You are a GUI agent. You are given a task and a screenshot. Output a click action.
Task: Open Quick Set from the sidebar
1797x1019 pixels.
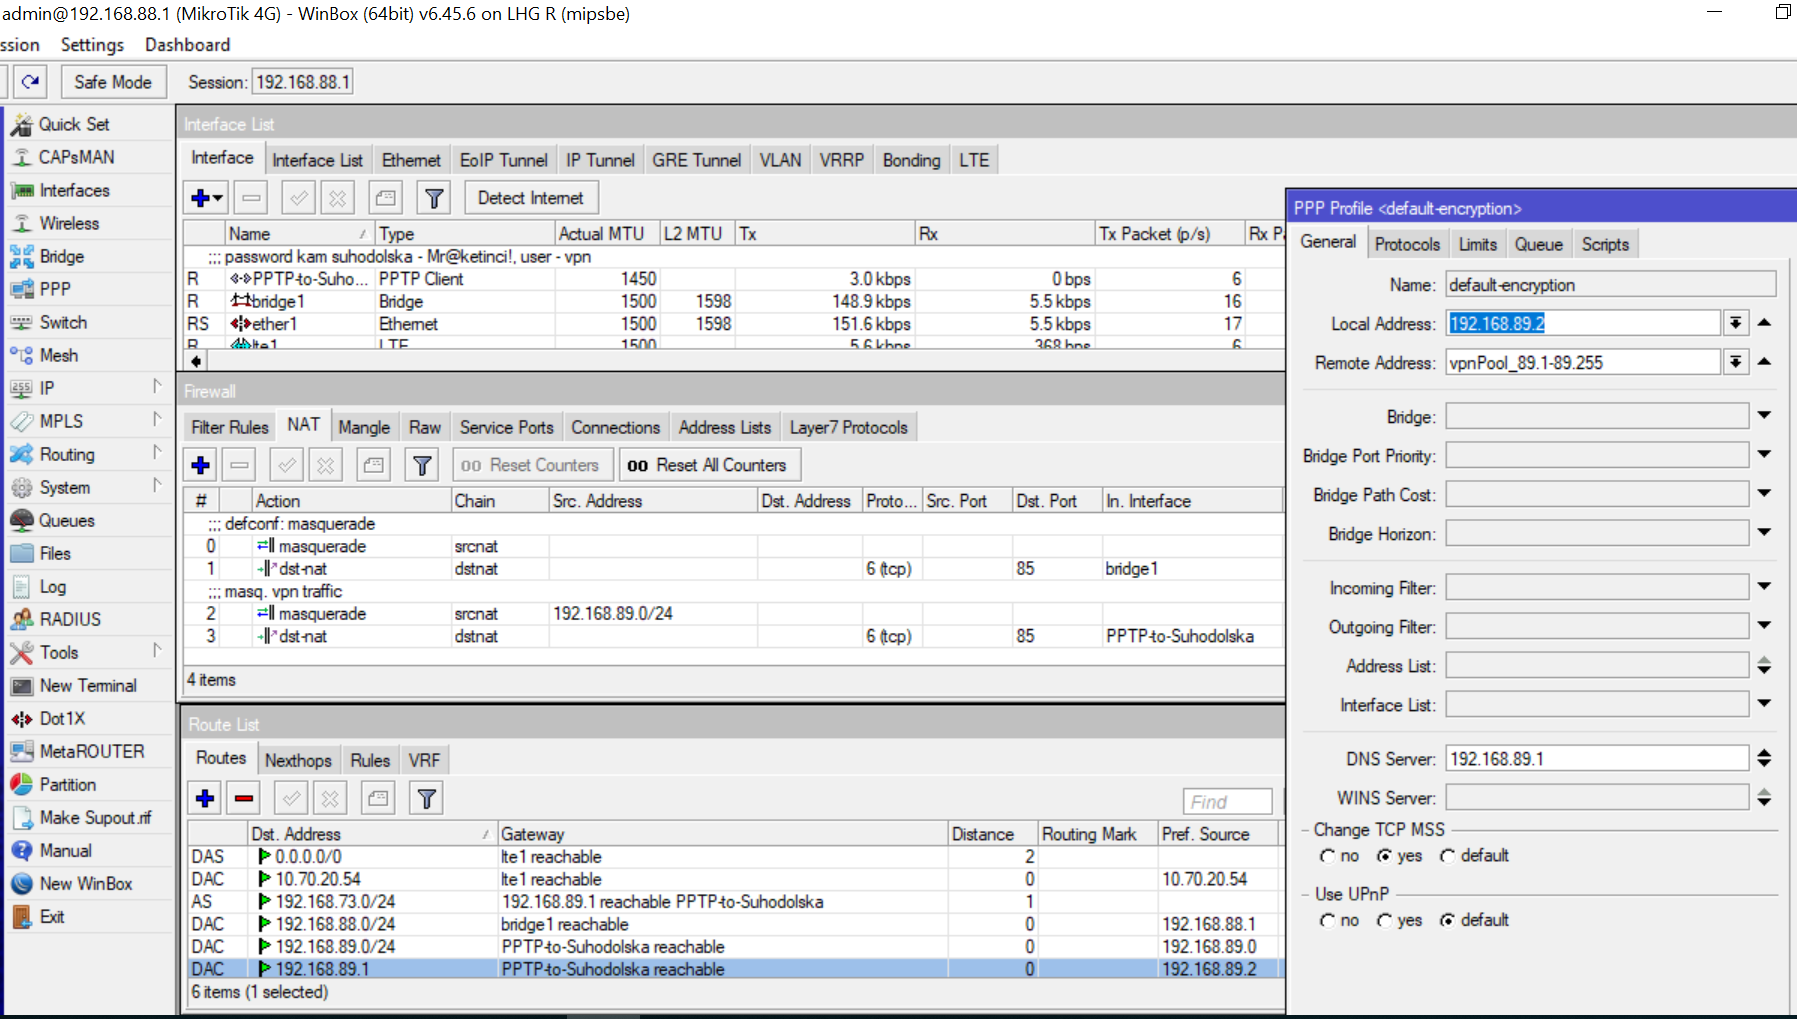pyautogui.click(x=74, y=124)
